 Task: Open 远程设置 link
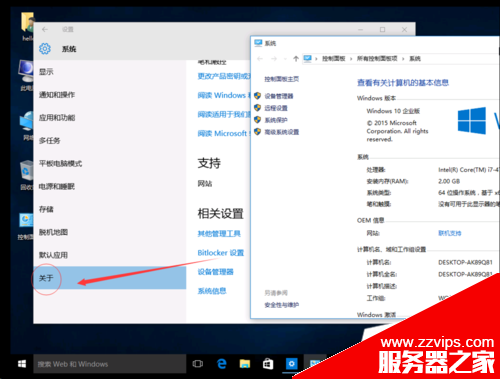(276, 108)
